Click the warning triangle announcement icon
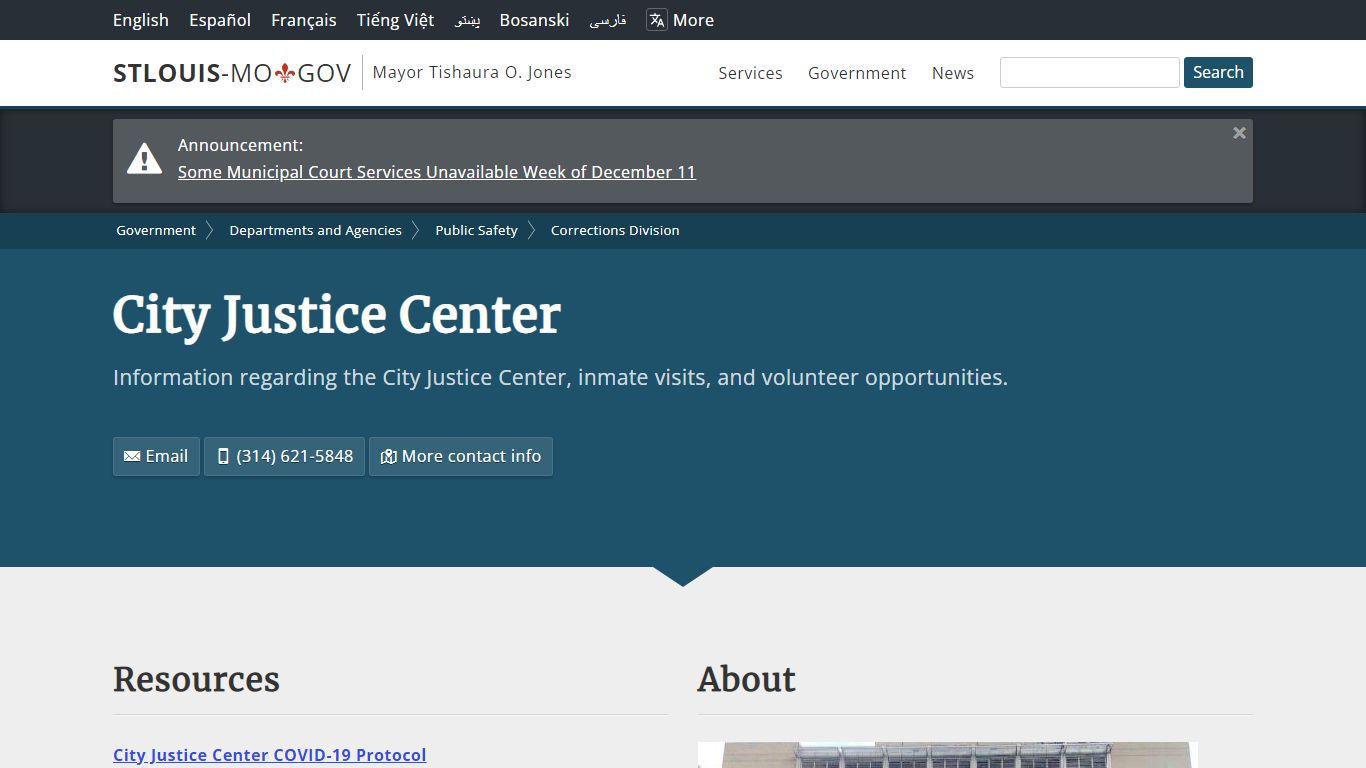Image resolution: width=1366 pixels, height=768 pixels. pos(144,157)
